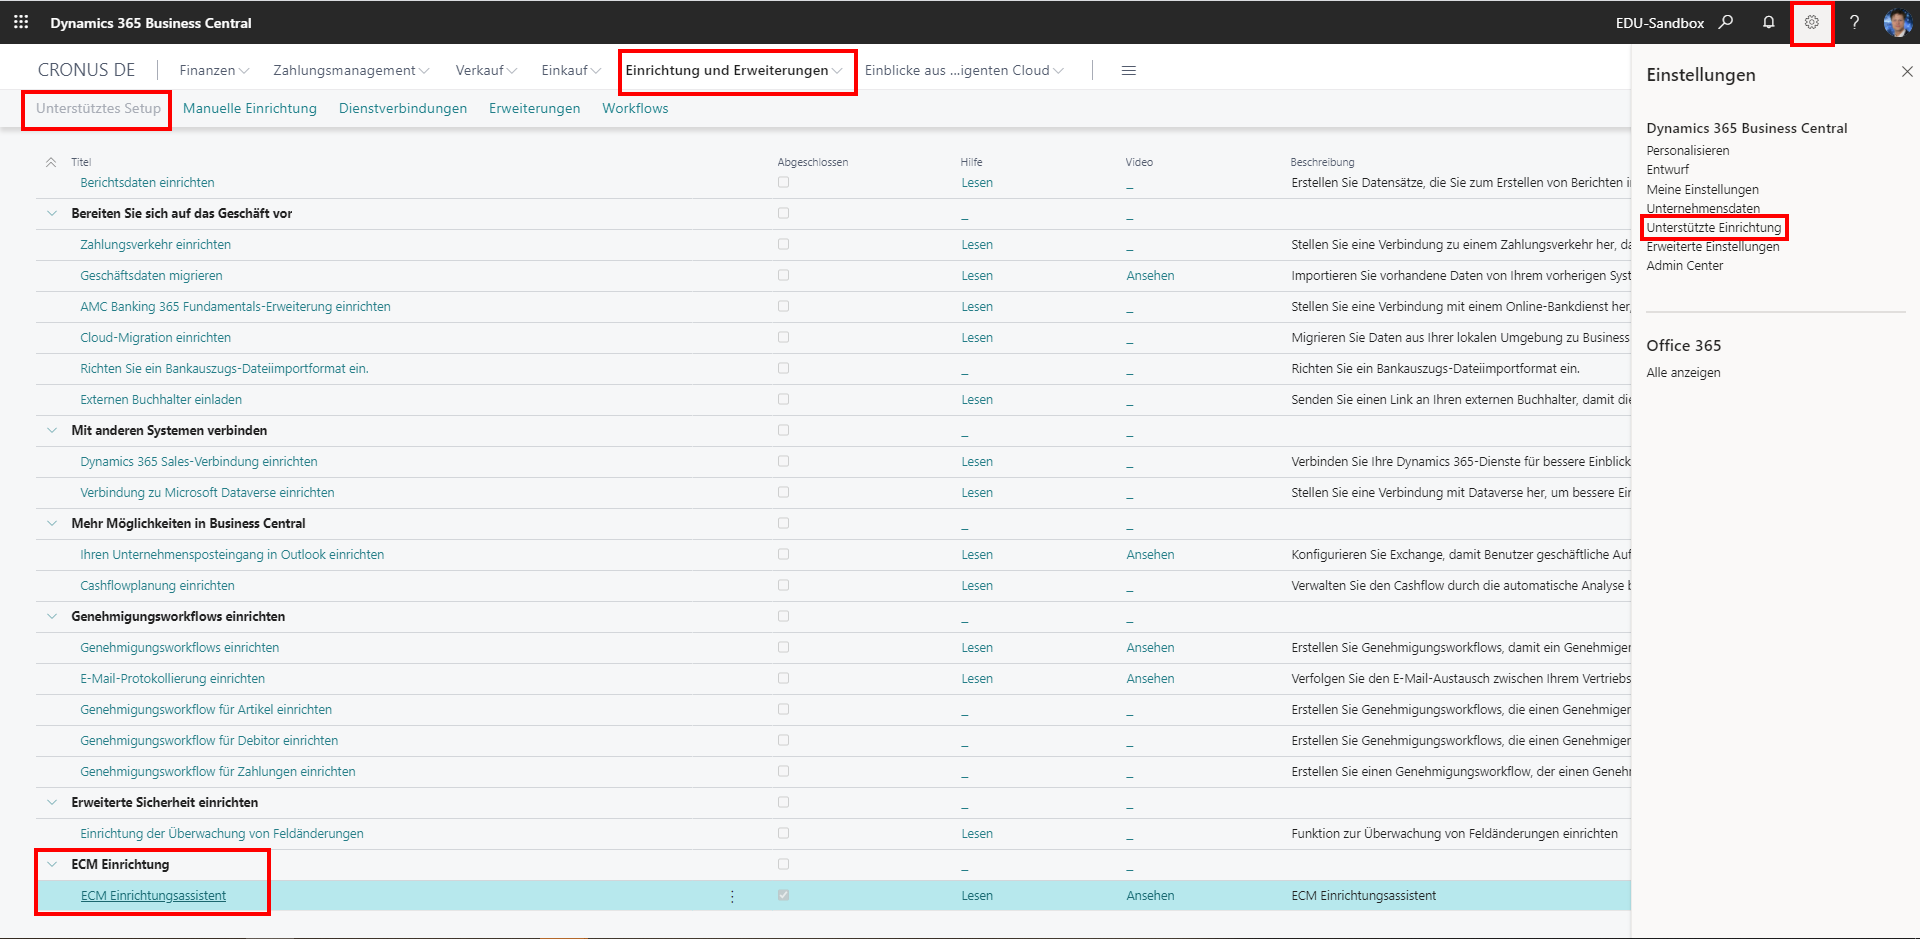The width and height of the screenshot is (1920, 939).
Task: Select the Unterstütztes Setup tab
Action: (x=98, y=108)
